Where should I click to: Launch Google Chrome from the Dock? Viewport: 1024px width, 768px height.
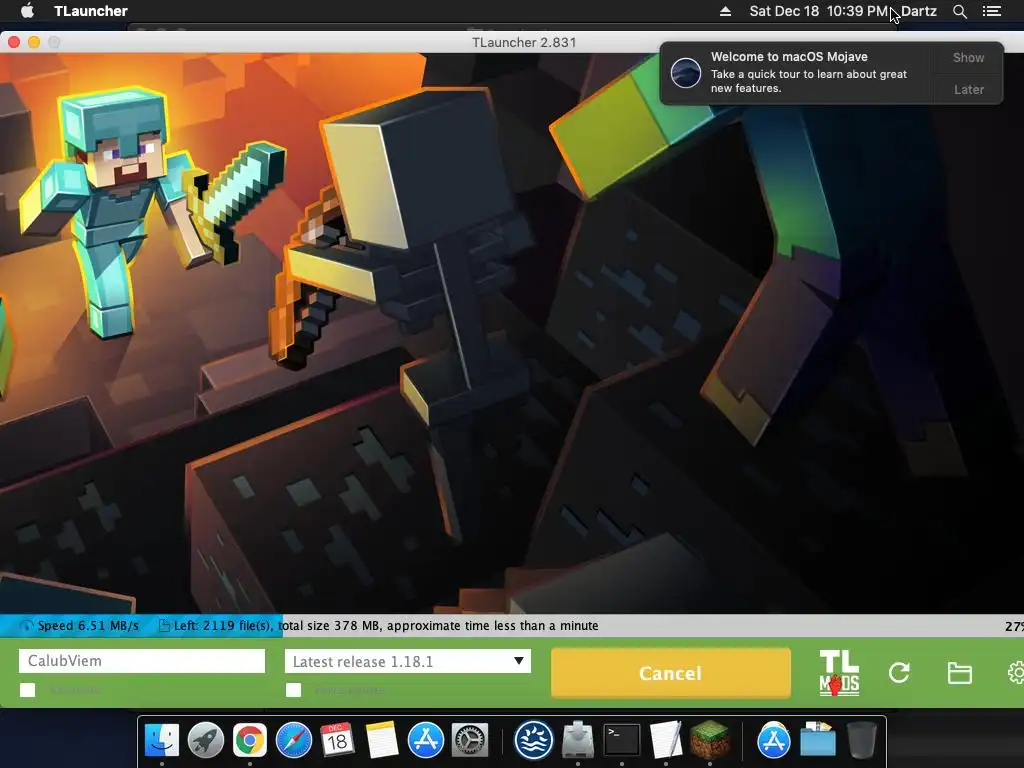click(249, 741)
